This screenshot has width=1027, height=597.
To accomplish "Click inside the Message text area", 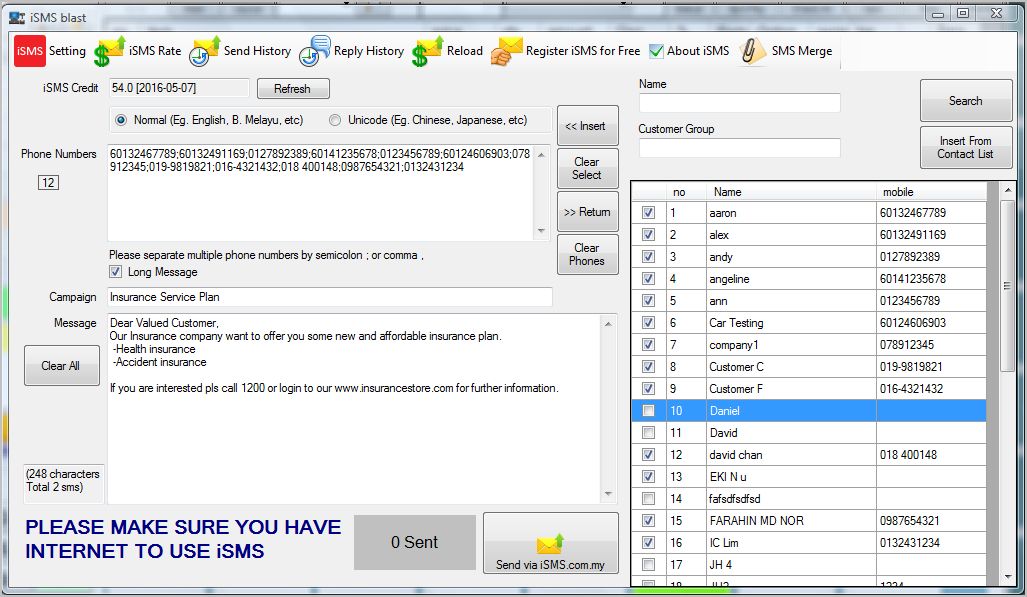I will (354, 410).
